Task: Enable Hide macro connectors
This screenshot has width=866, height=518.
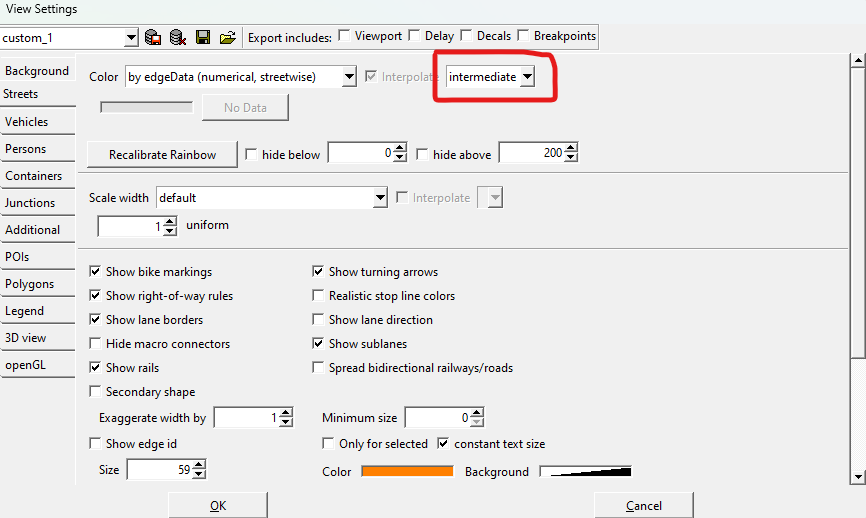Action: pyautogui.click(x=95, y=343)
